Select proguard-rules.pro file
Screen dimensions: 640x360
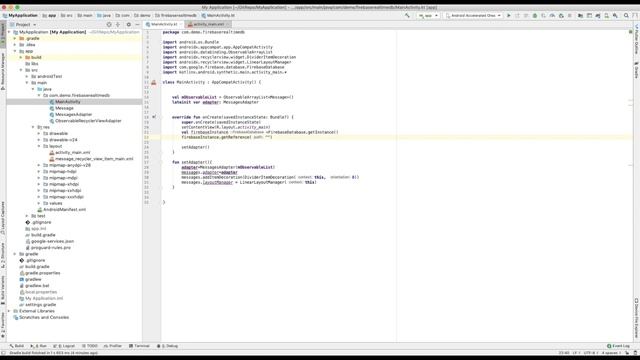pos(48,248)
